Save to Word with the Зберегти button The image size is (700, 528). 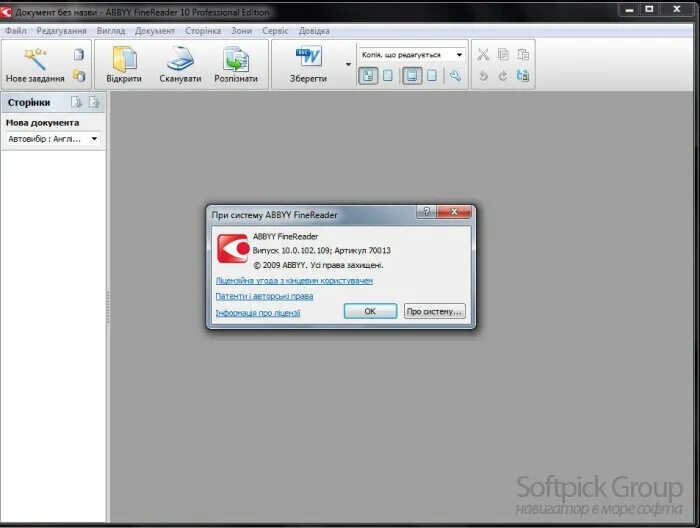(x=308, y=65)
